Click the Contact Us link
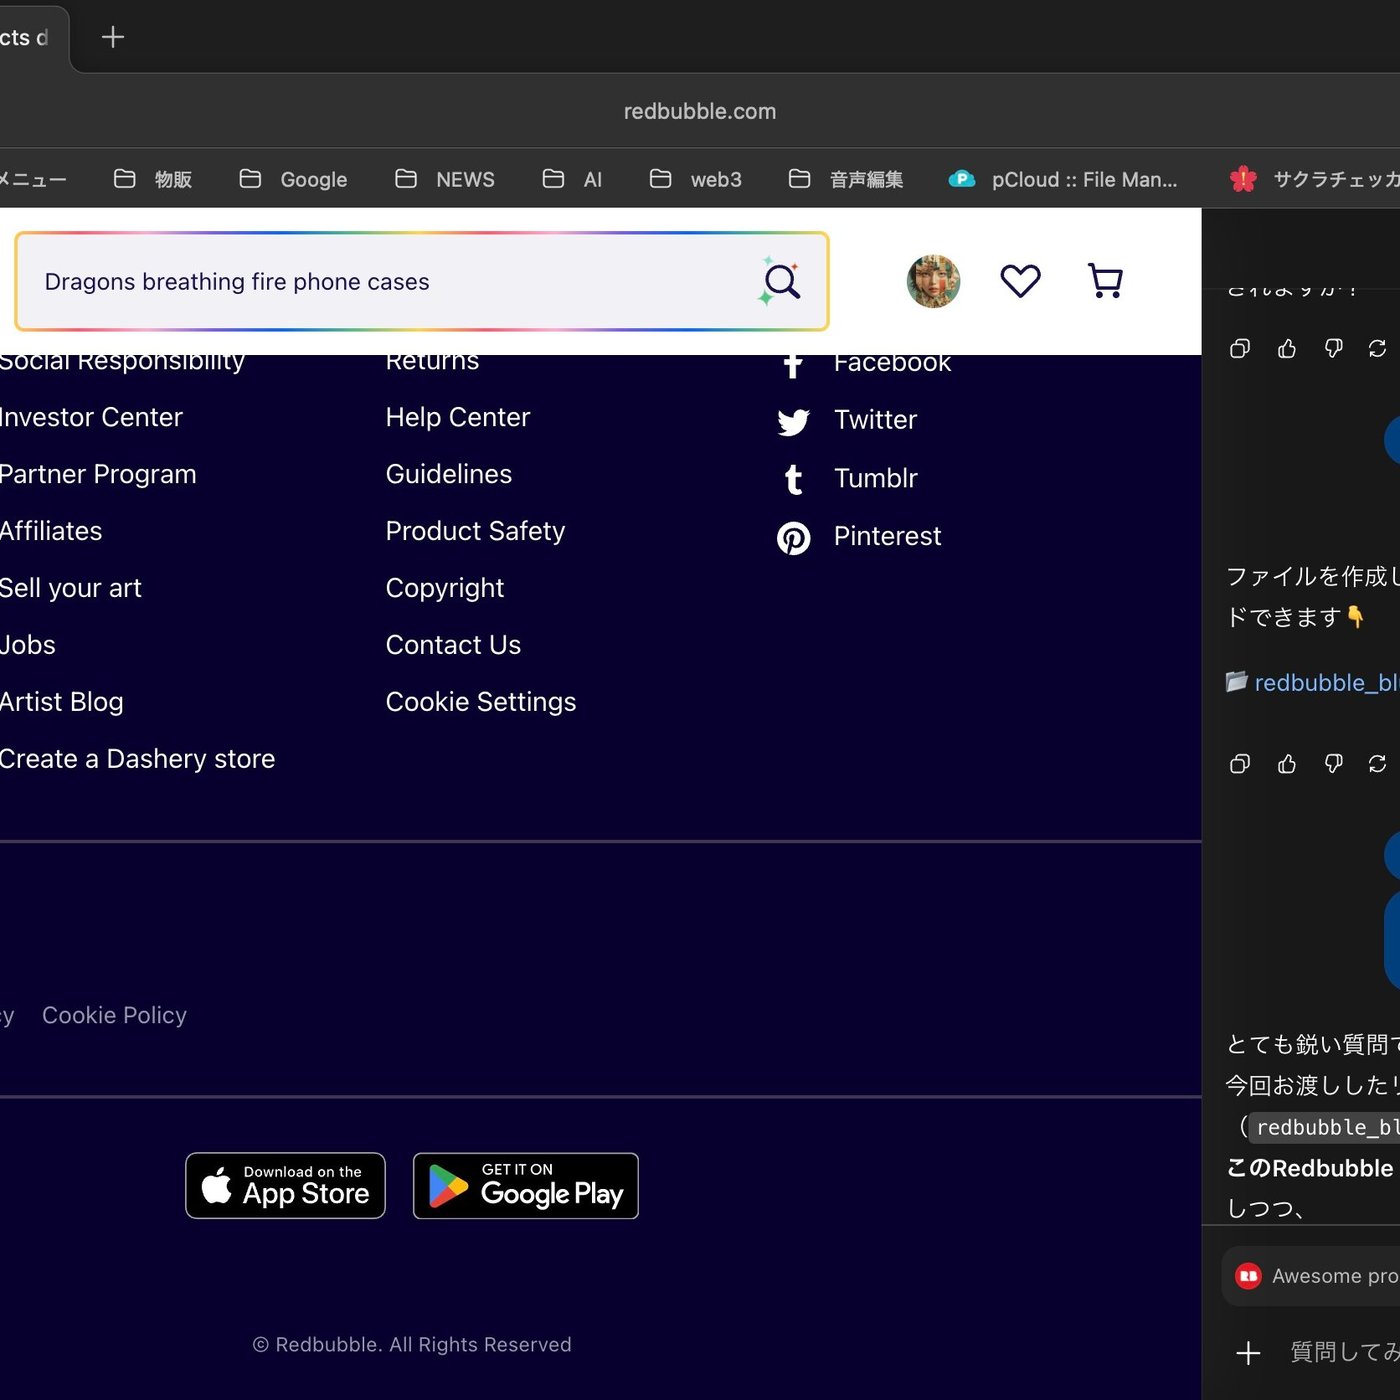 pos(453,645)
